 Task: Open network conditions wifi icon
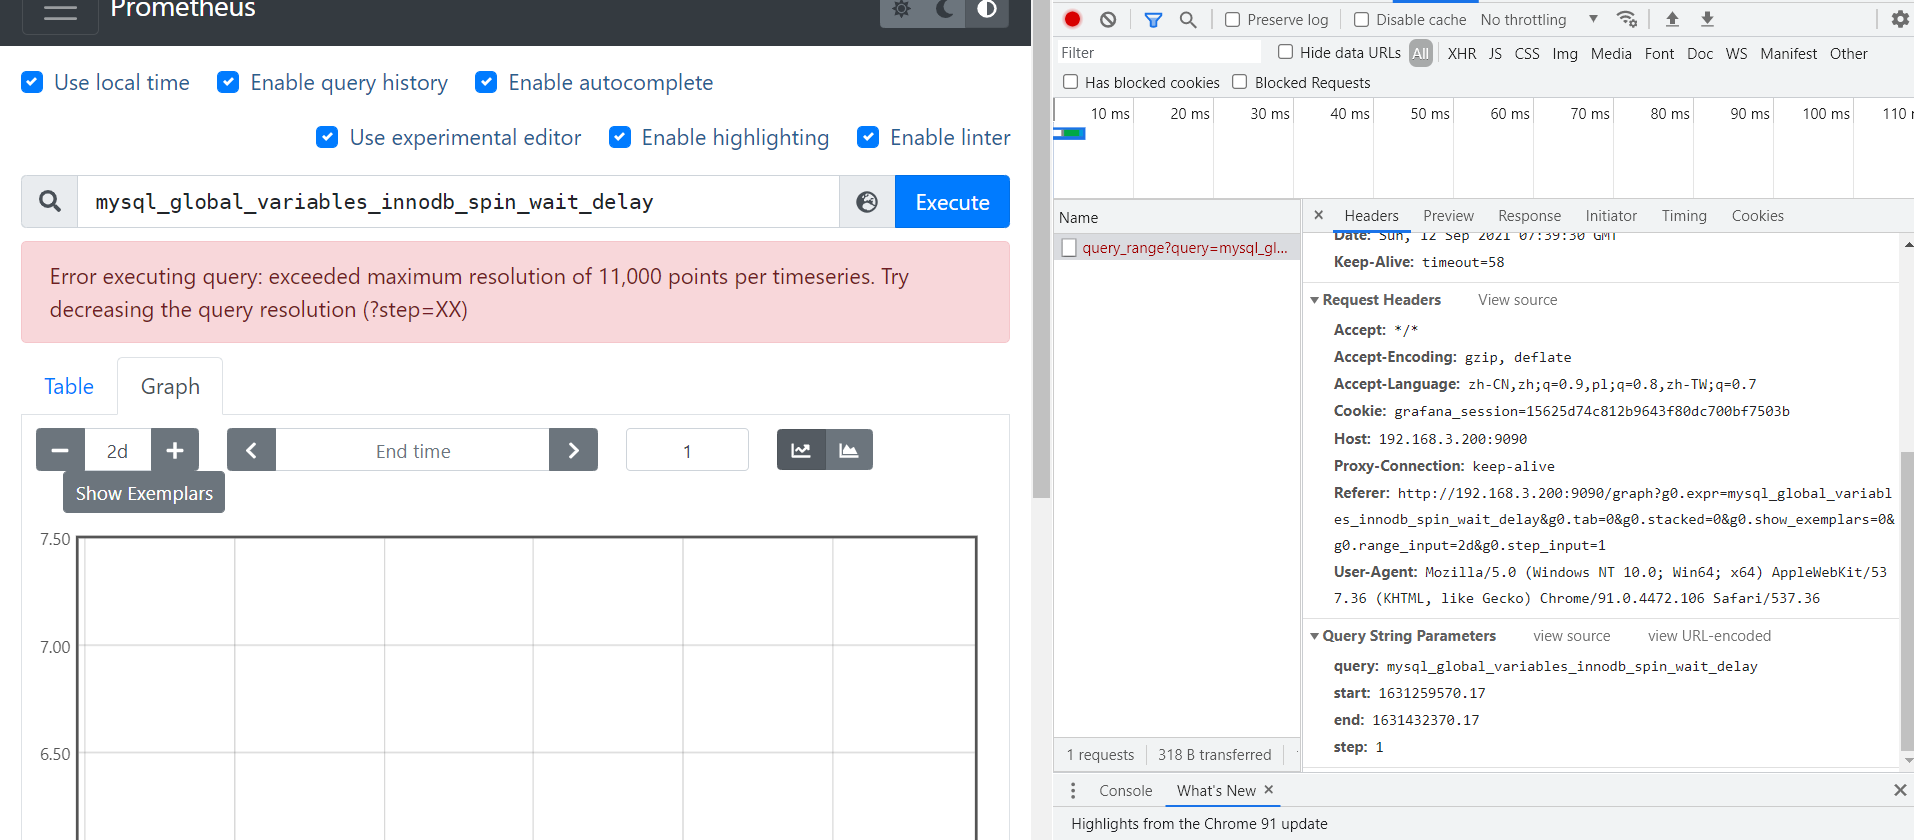point(1627,19)
